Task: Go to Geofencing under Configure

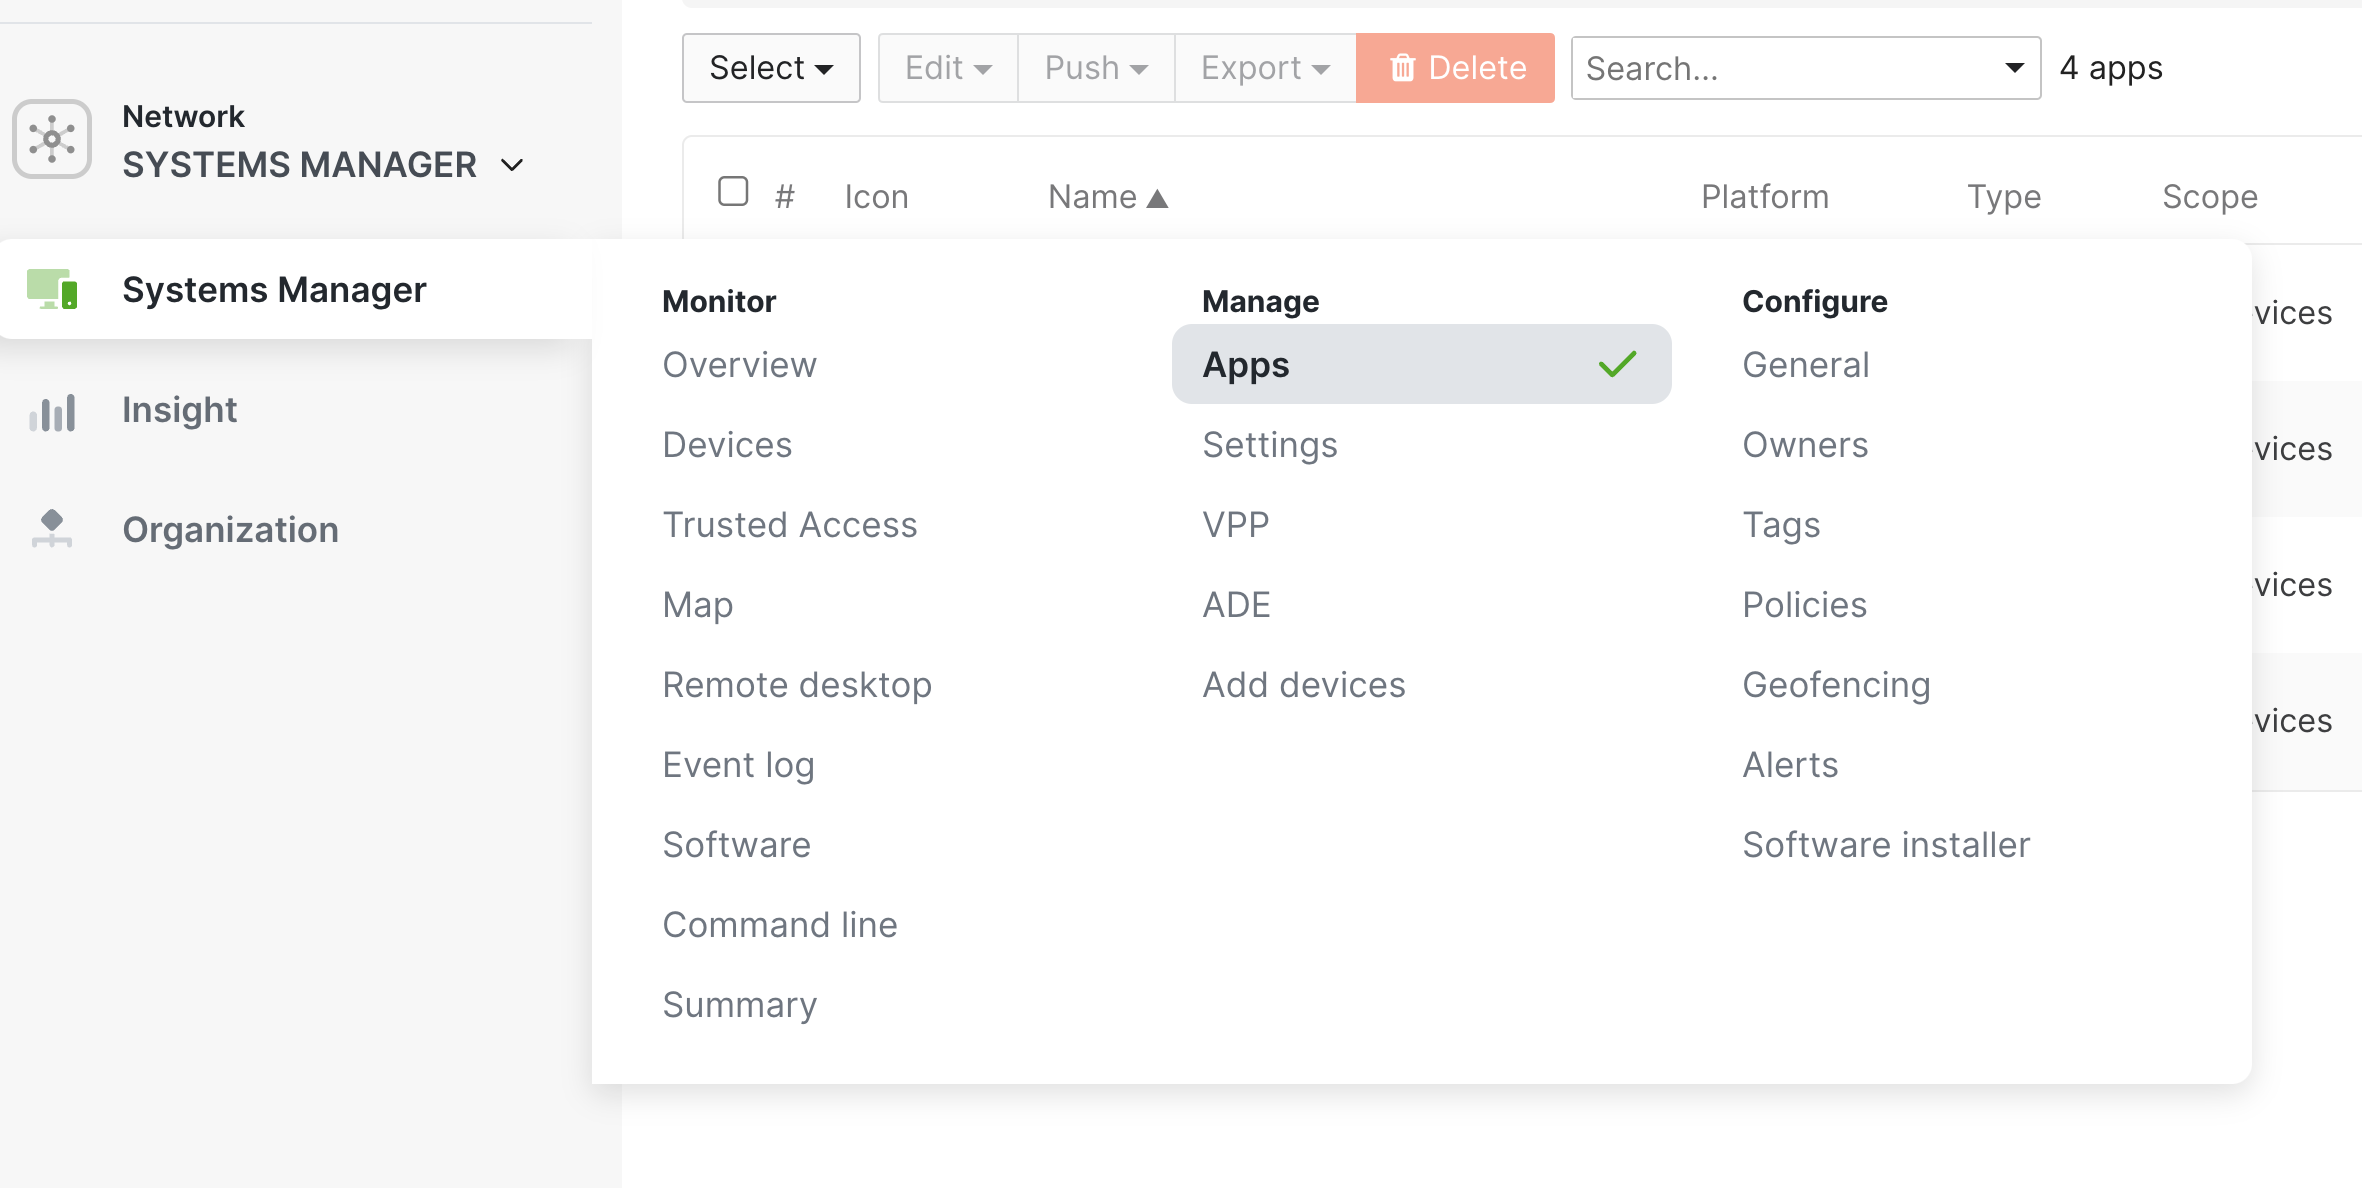Action: click(x=1836, y=684)
